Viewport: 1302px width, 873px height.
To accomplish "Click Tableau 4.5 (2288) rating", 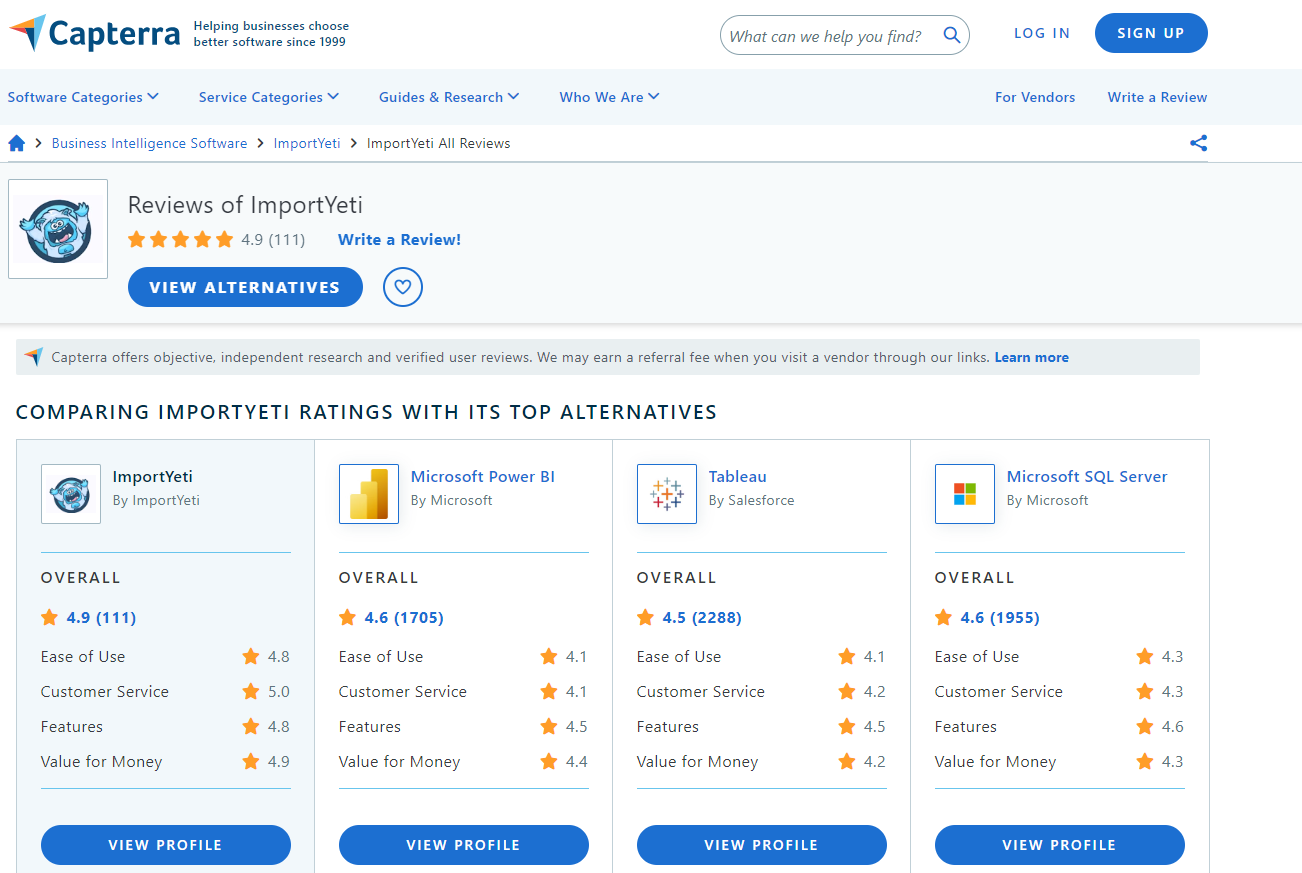I will pyautogui.click(x=702, y=618).
